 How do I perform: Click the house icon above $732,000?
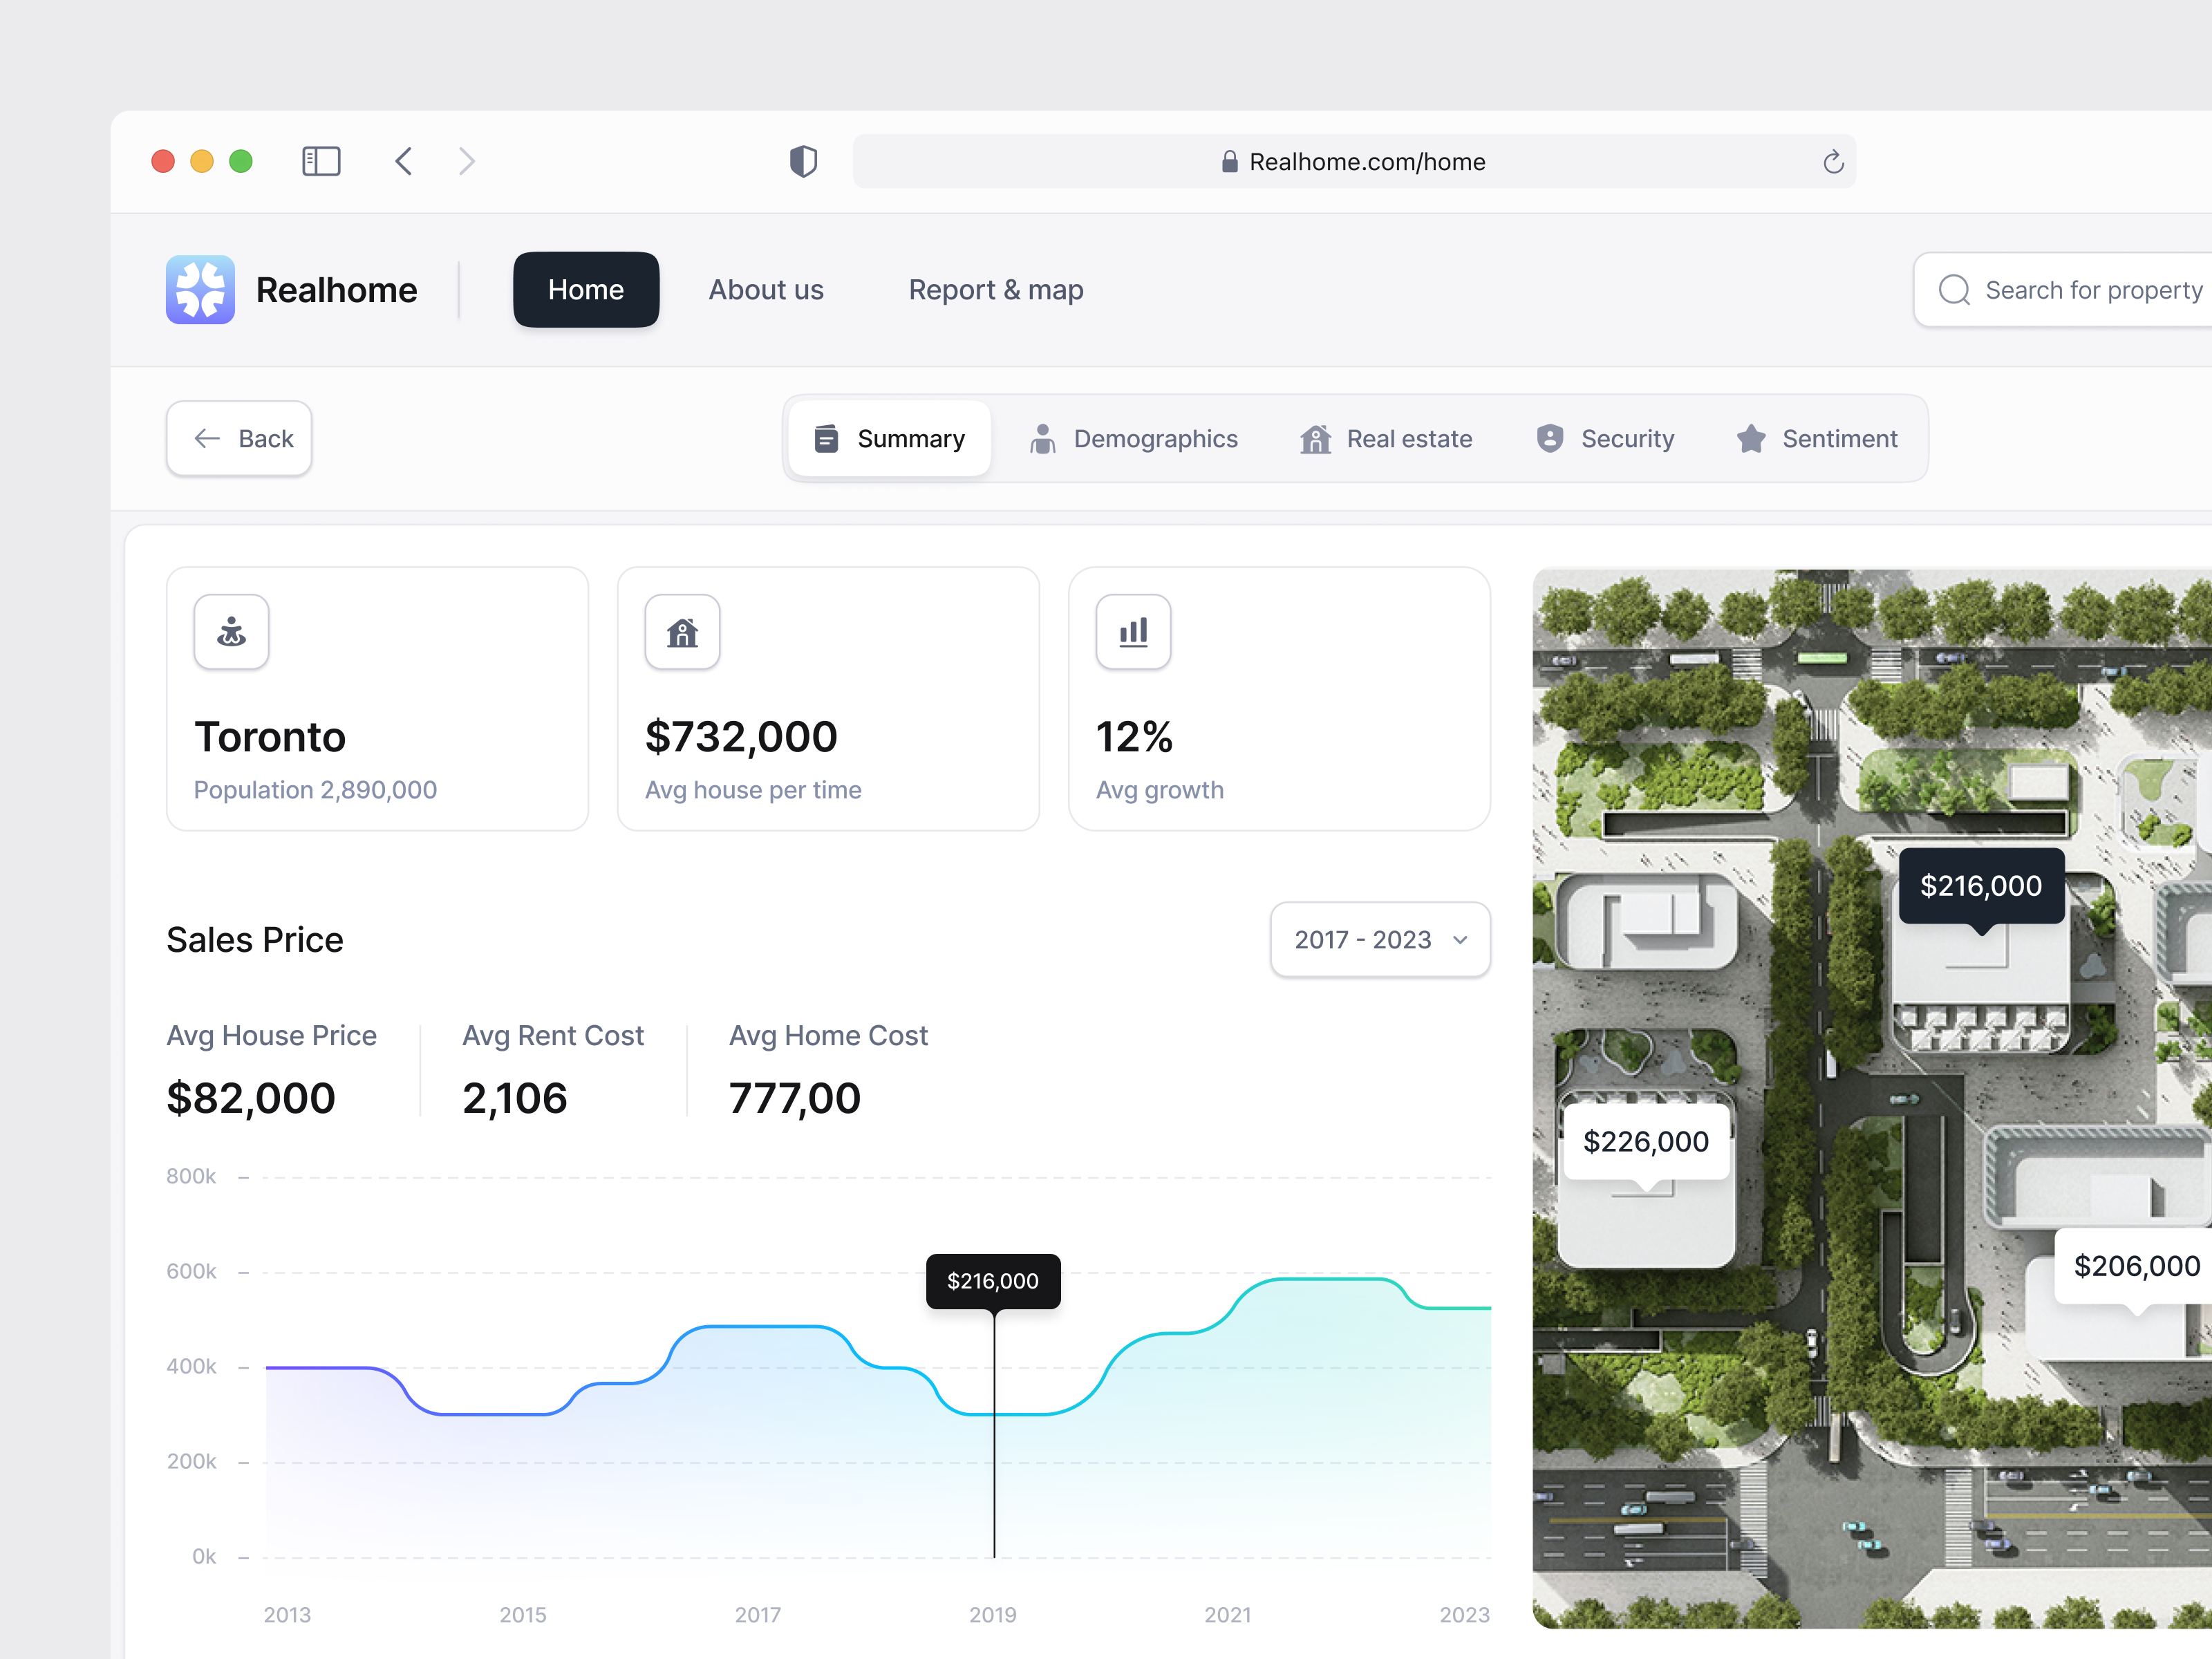pos(682,631)
